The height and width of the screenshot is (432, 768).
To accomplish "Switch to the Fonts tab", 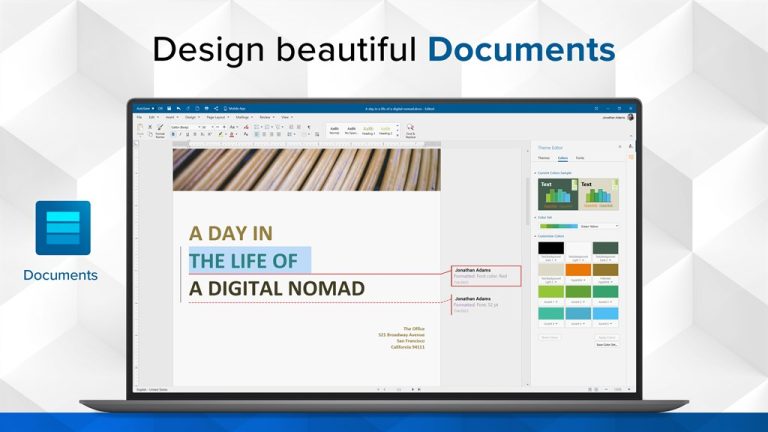I will (580, 158).
